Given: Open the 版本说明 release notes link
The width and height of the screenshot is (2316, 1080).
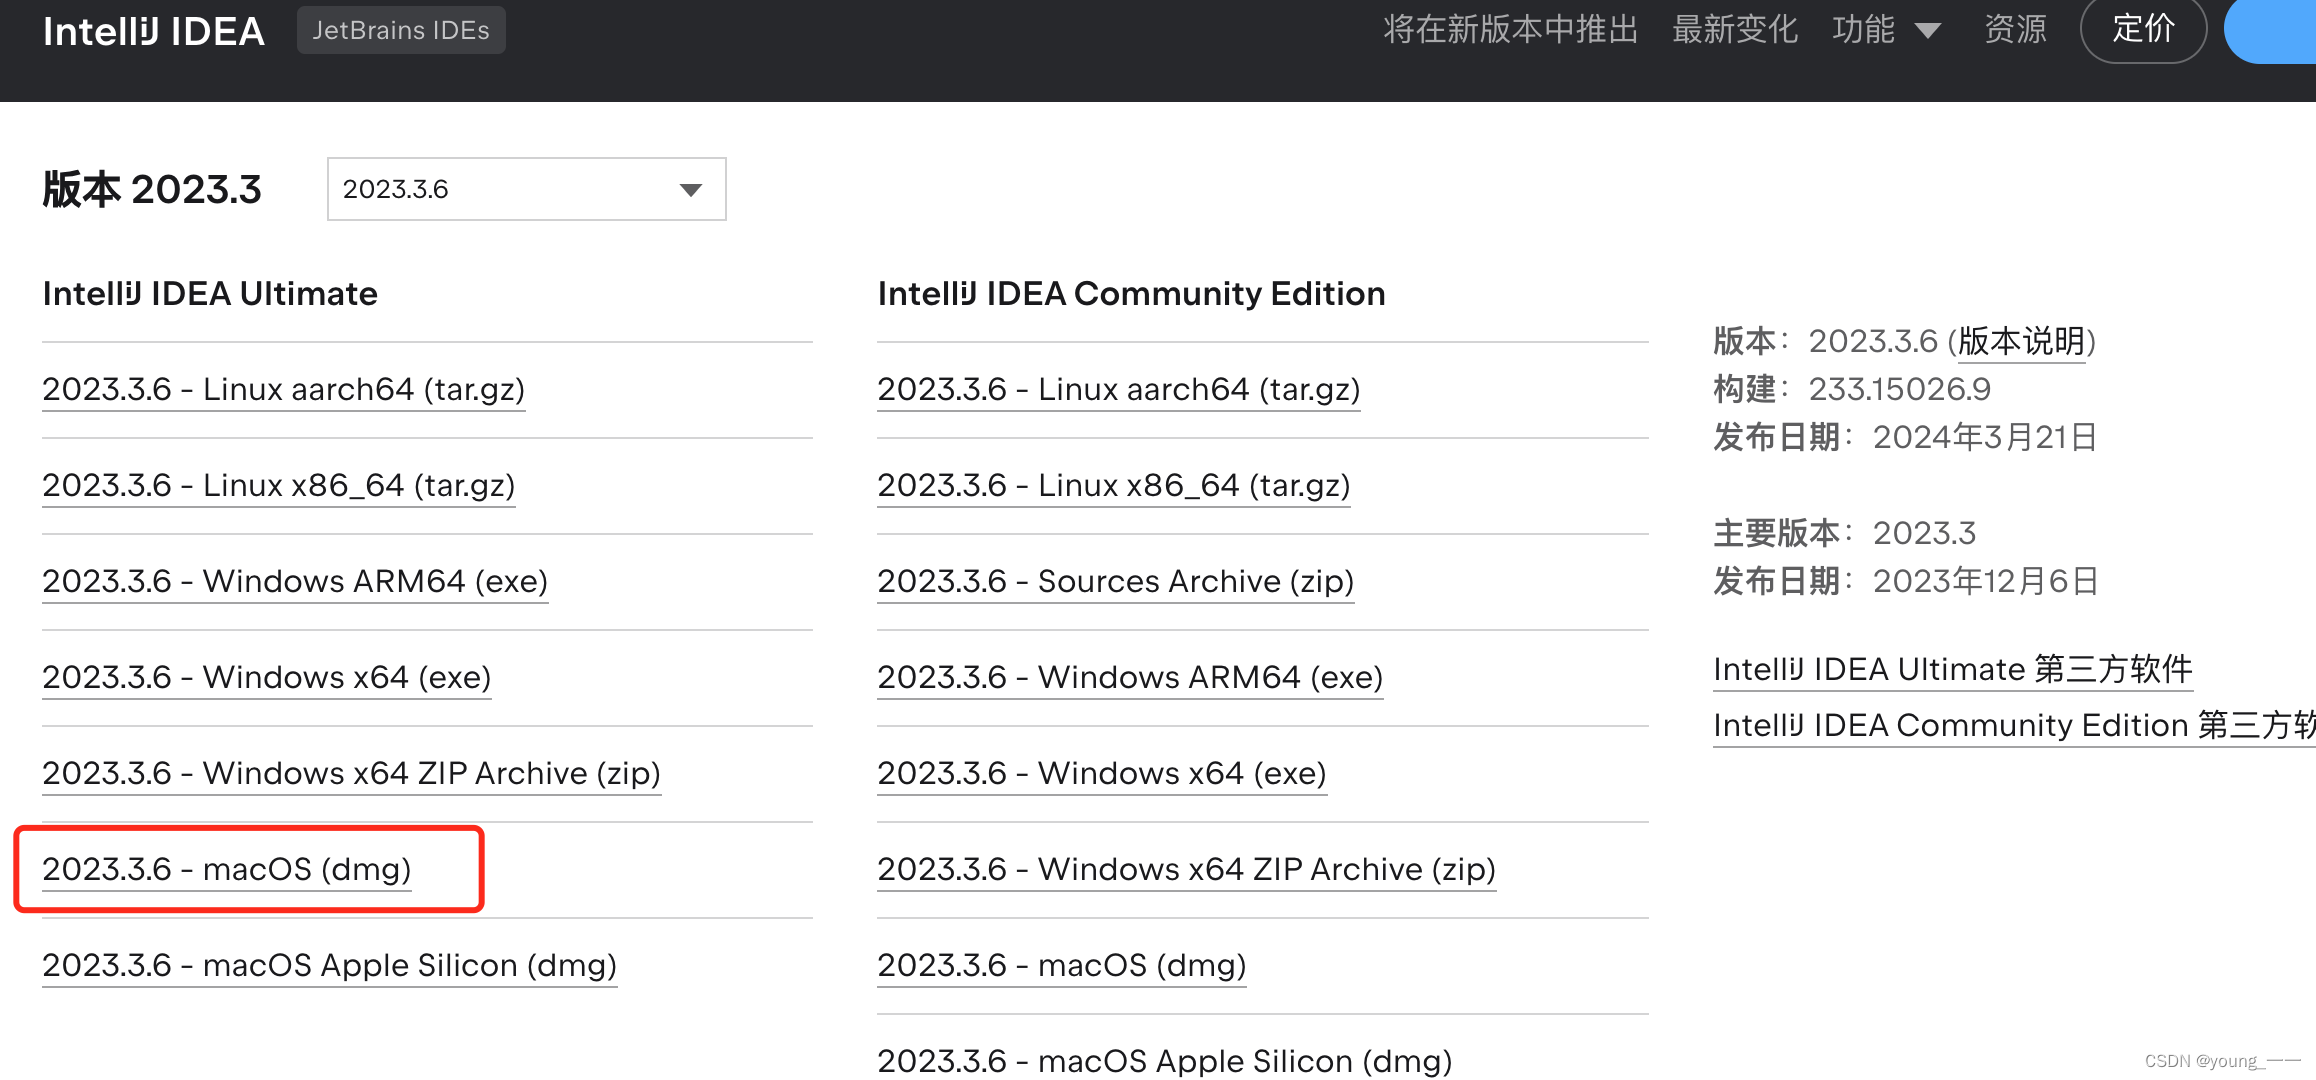Looking at the screenshot, I should click(x=2020, y=341).
